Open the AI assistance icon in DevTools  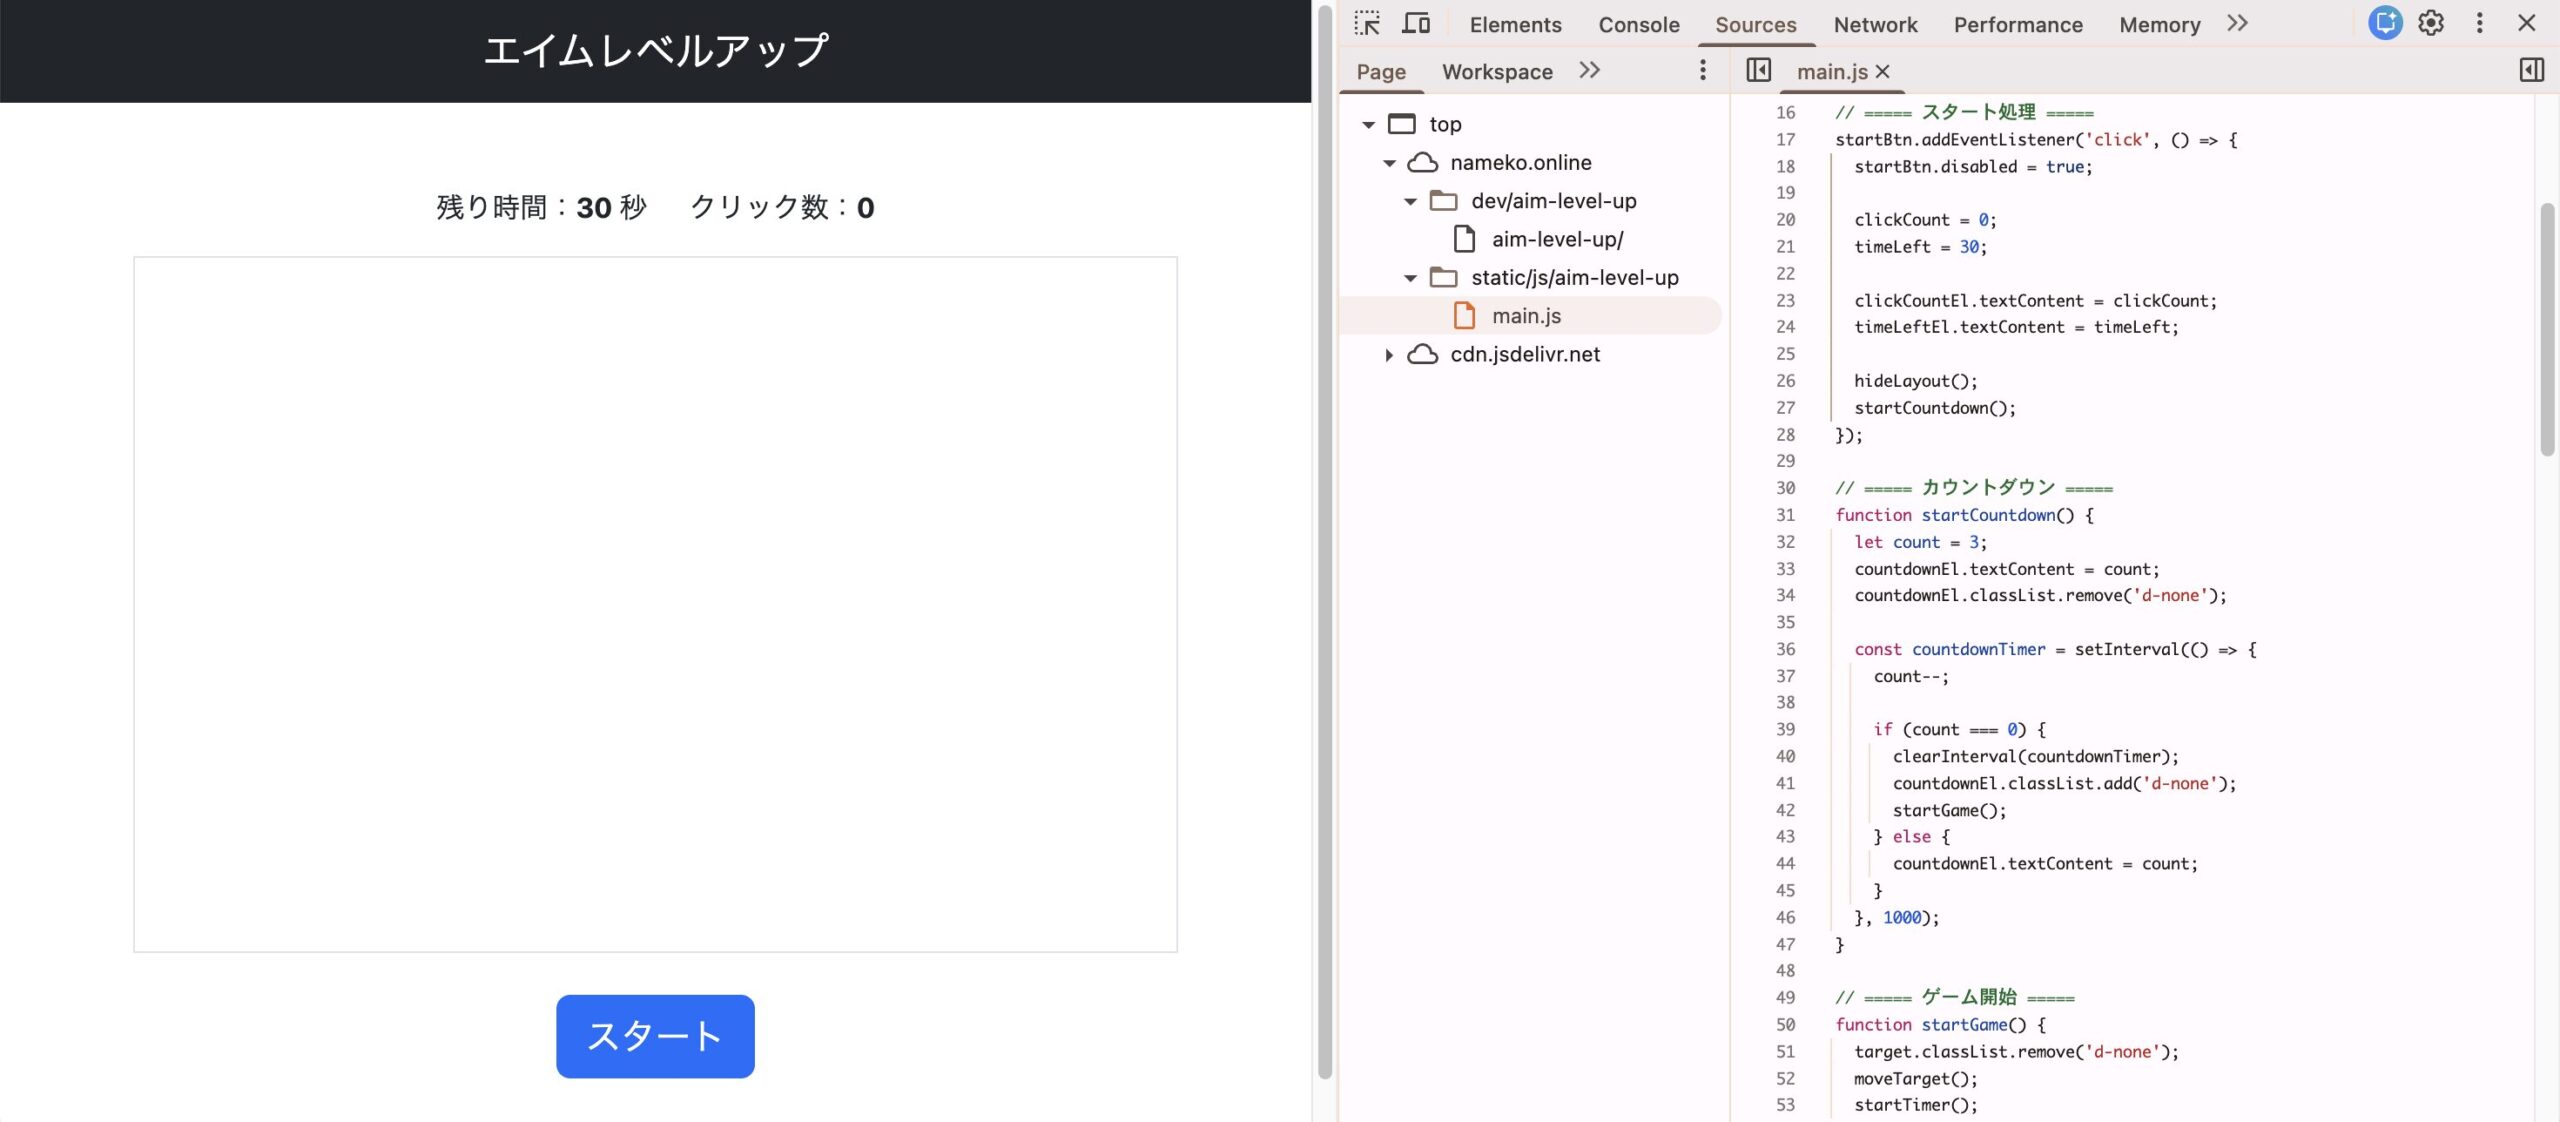[x=2384, y=23]
